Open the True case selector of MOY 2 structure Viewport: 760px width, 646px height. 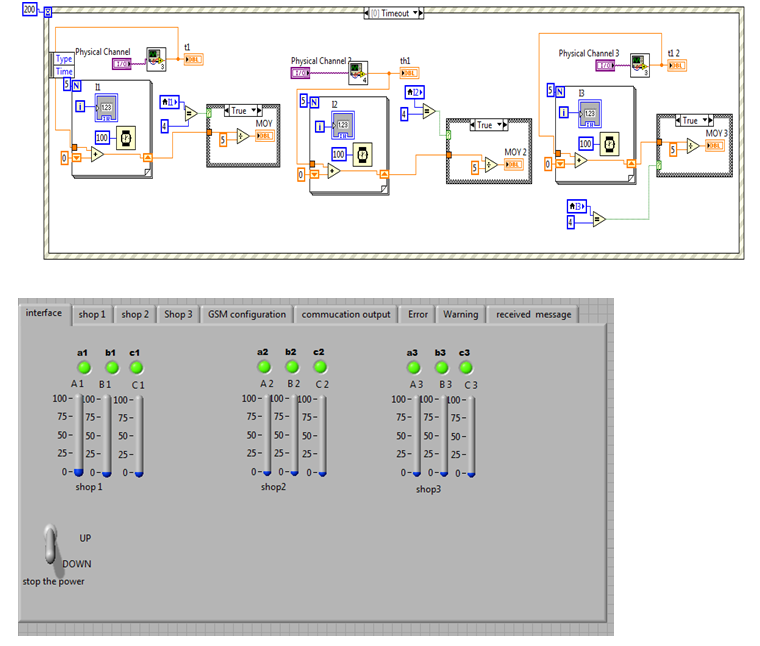pos(499,125)
